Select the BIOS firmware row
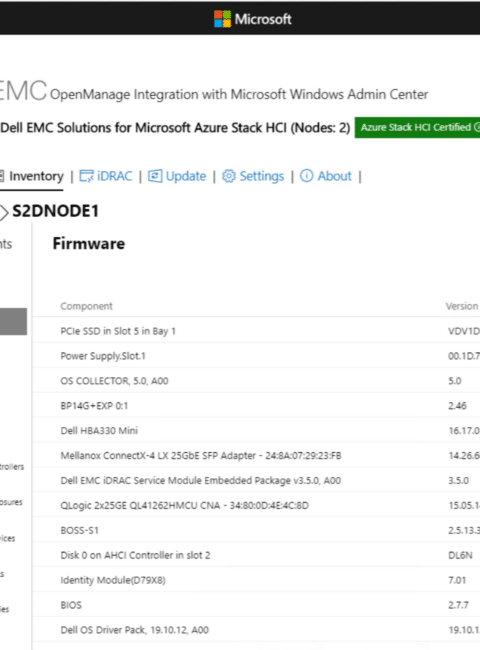This screenshot has width=480, height=650. coord(256,605)
